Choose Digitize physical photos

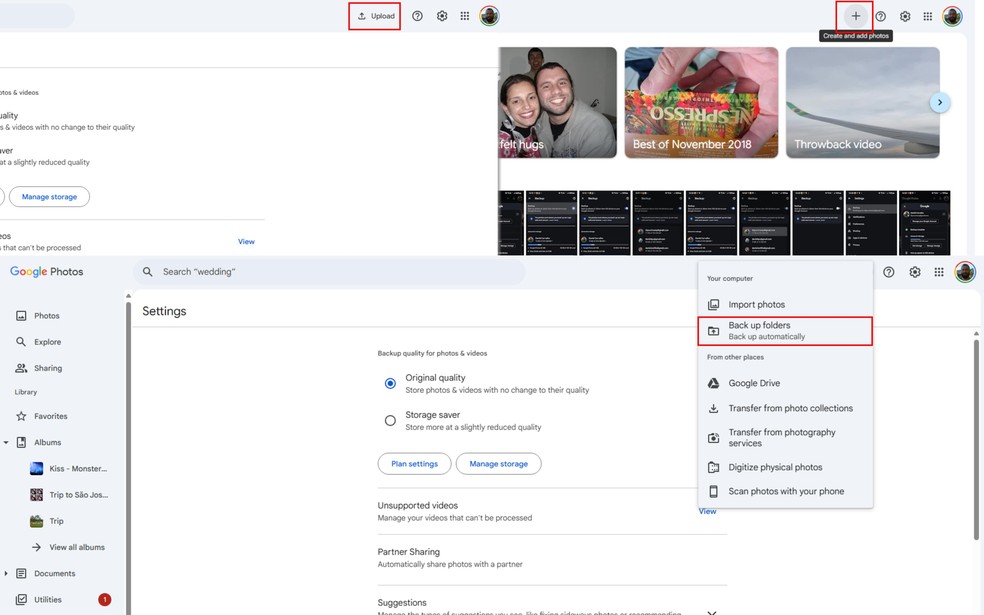pyautogui.click(x=785, y=467)
